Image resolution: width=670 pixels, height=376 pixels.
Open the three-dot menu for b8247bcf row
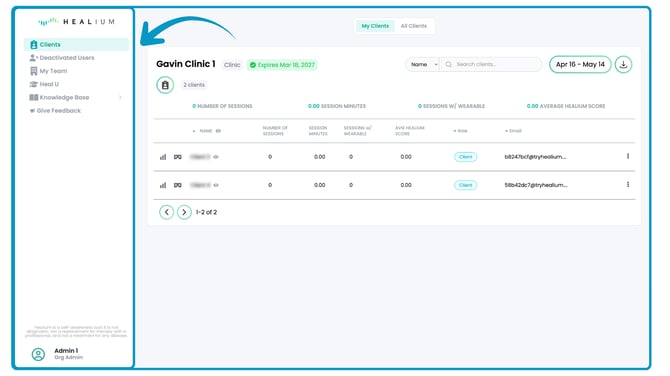point(628,156)
